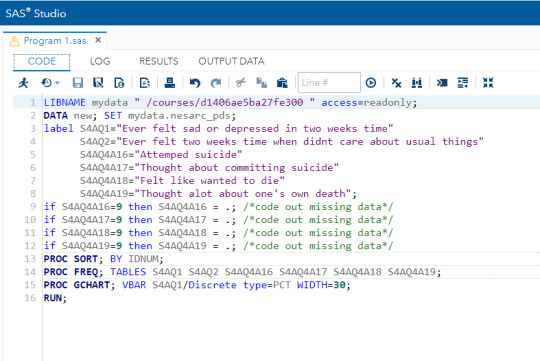Open the OUTPUT DATA tab
The image size is (540, 361).
click(x=231, y=61)
